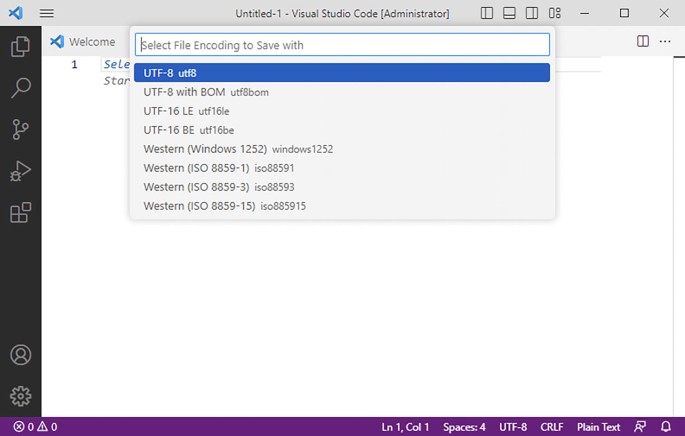Click the Select File Encoding input field
This screenshot has height=436, width=685.
tap(342, 45)
